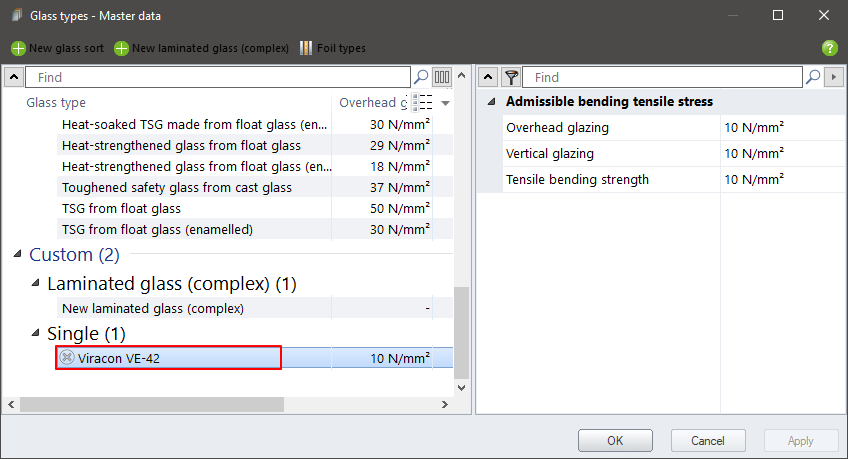This screenshot has height=459, width=848.
Task: Click the magnifier icon in the glass list search
Action: [x=421, y=77]
